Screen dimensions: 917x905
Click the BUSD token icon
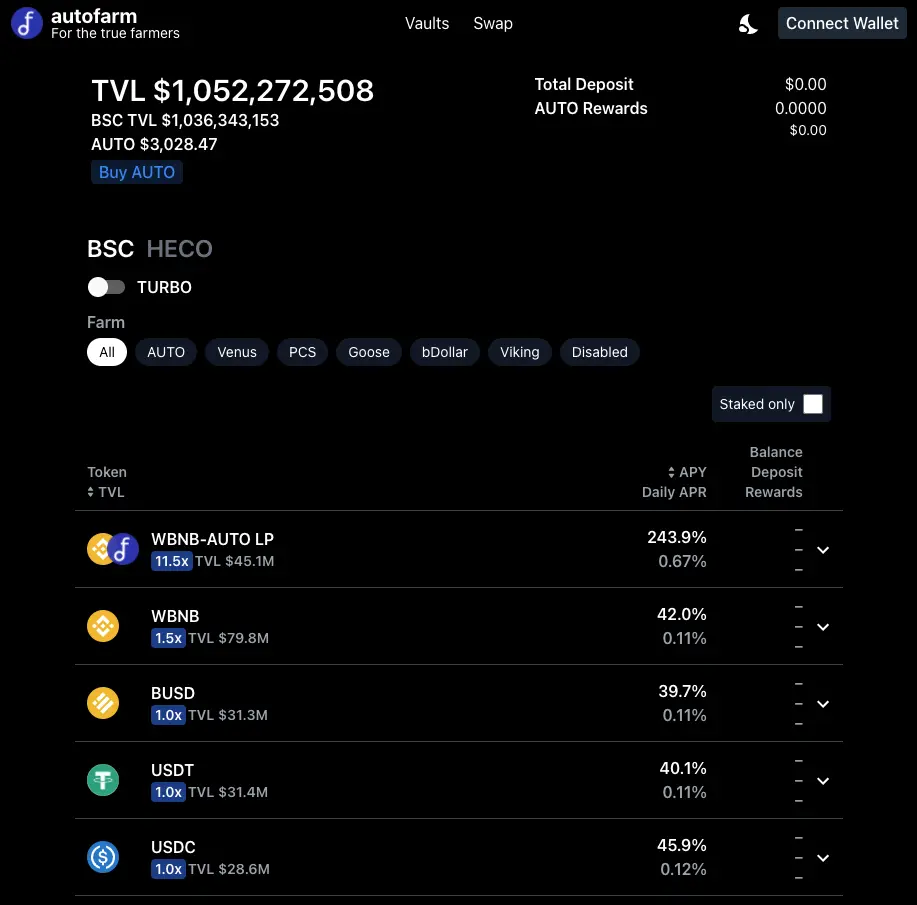[103, 703]
